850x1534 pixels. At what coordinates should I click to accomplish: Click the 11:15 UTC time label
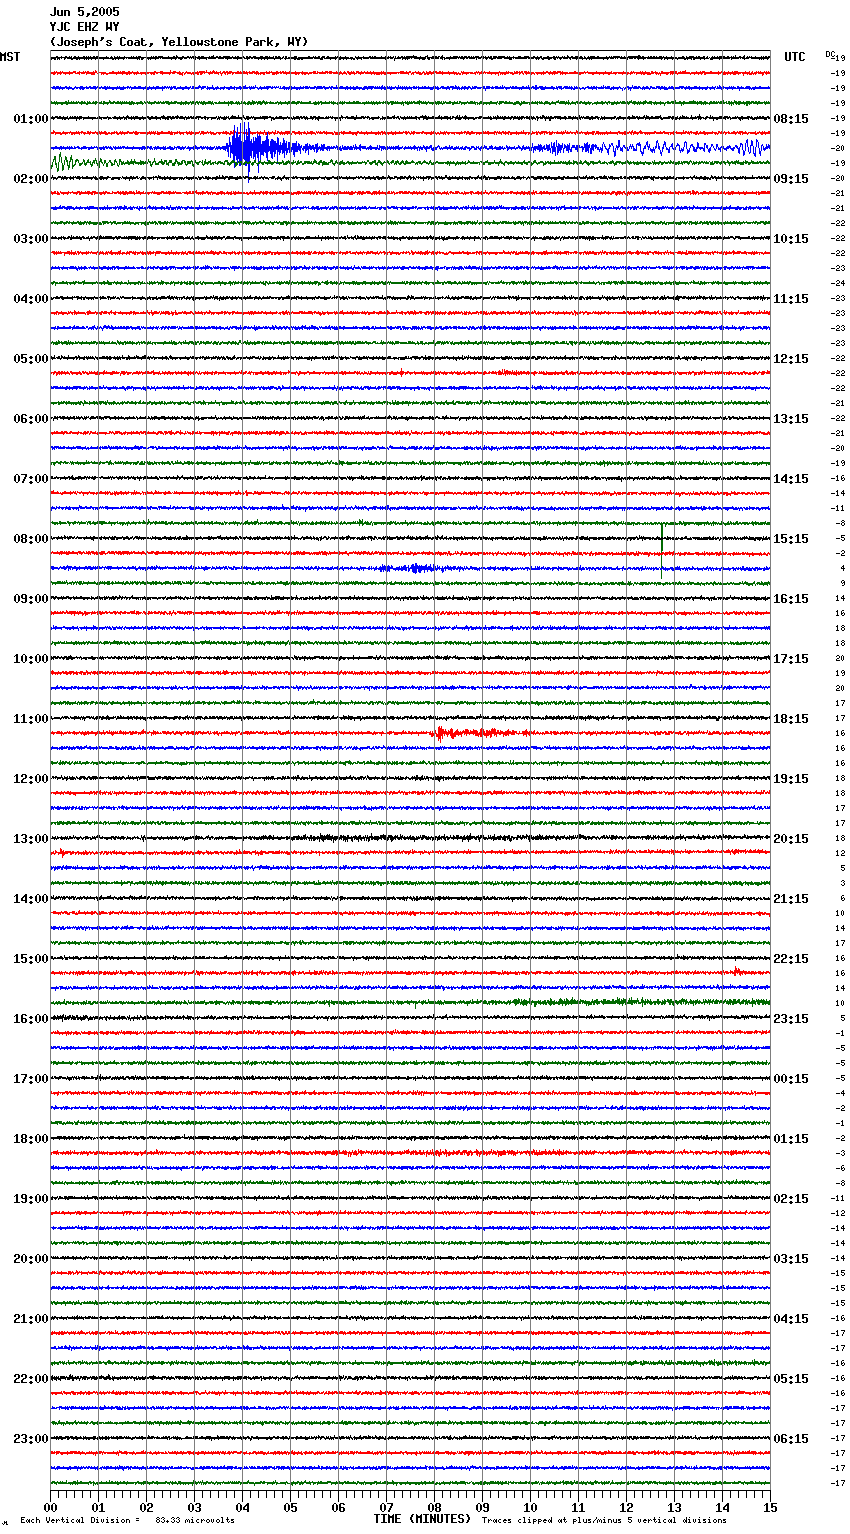791,299
